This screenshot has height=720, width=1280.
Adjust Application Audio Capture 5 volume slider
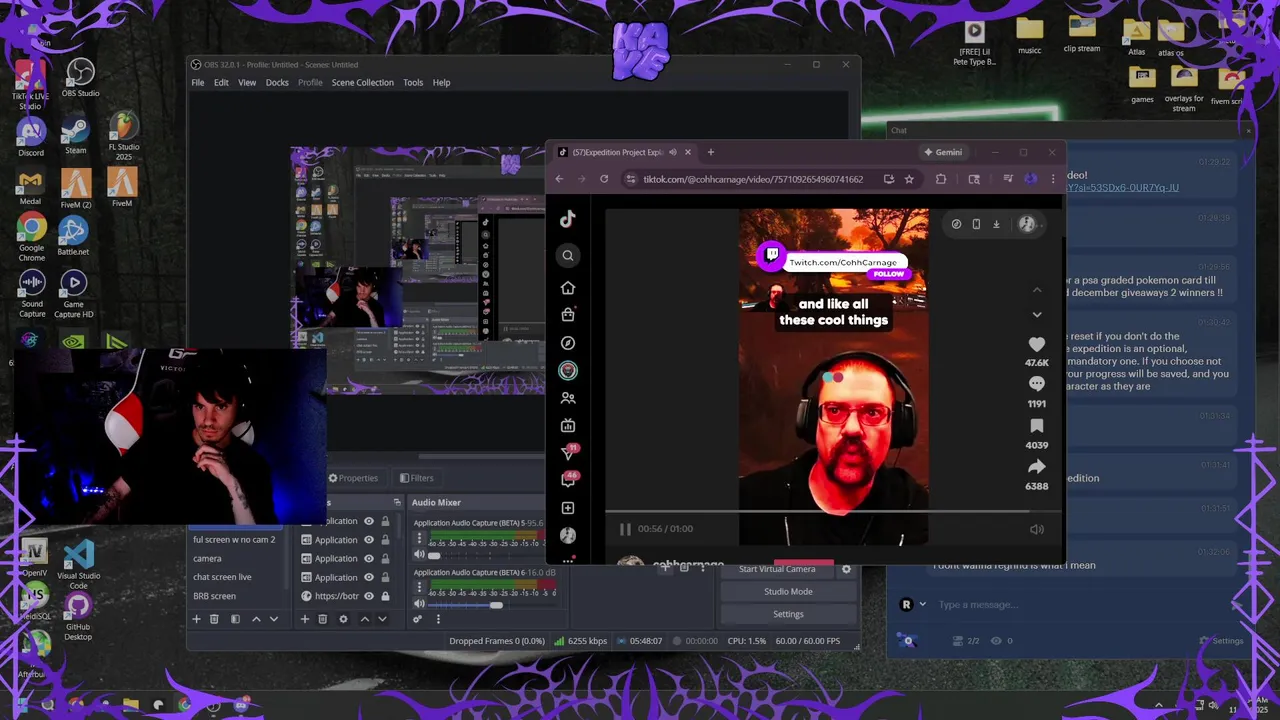coord(485,554)
